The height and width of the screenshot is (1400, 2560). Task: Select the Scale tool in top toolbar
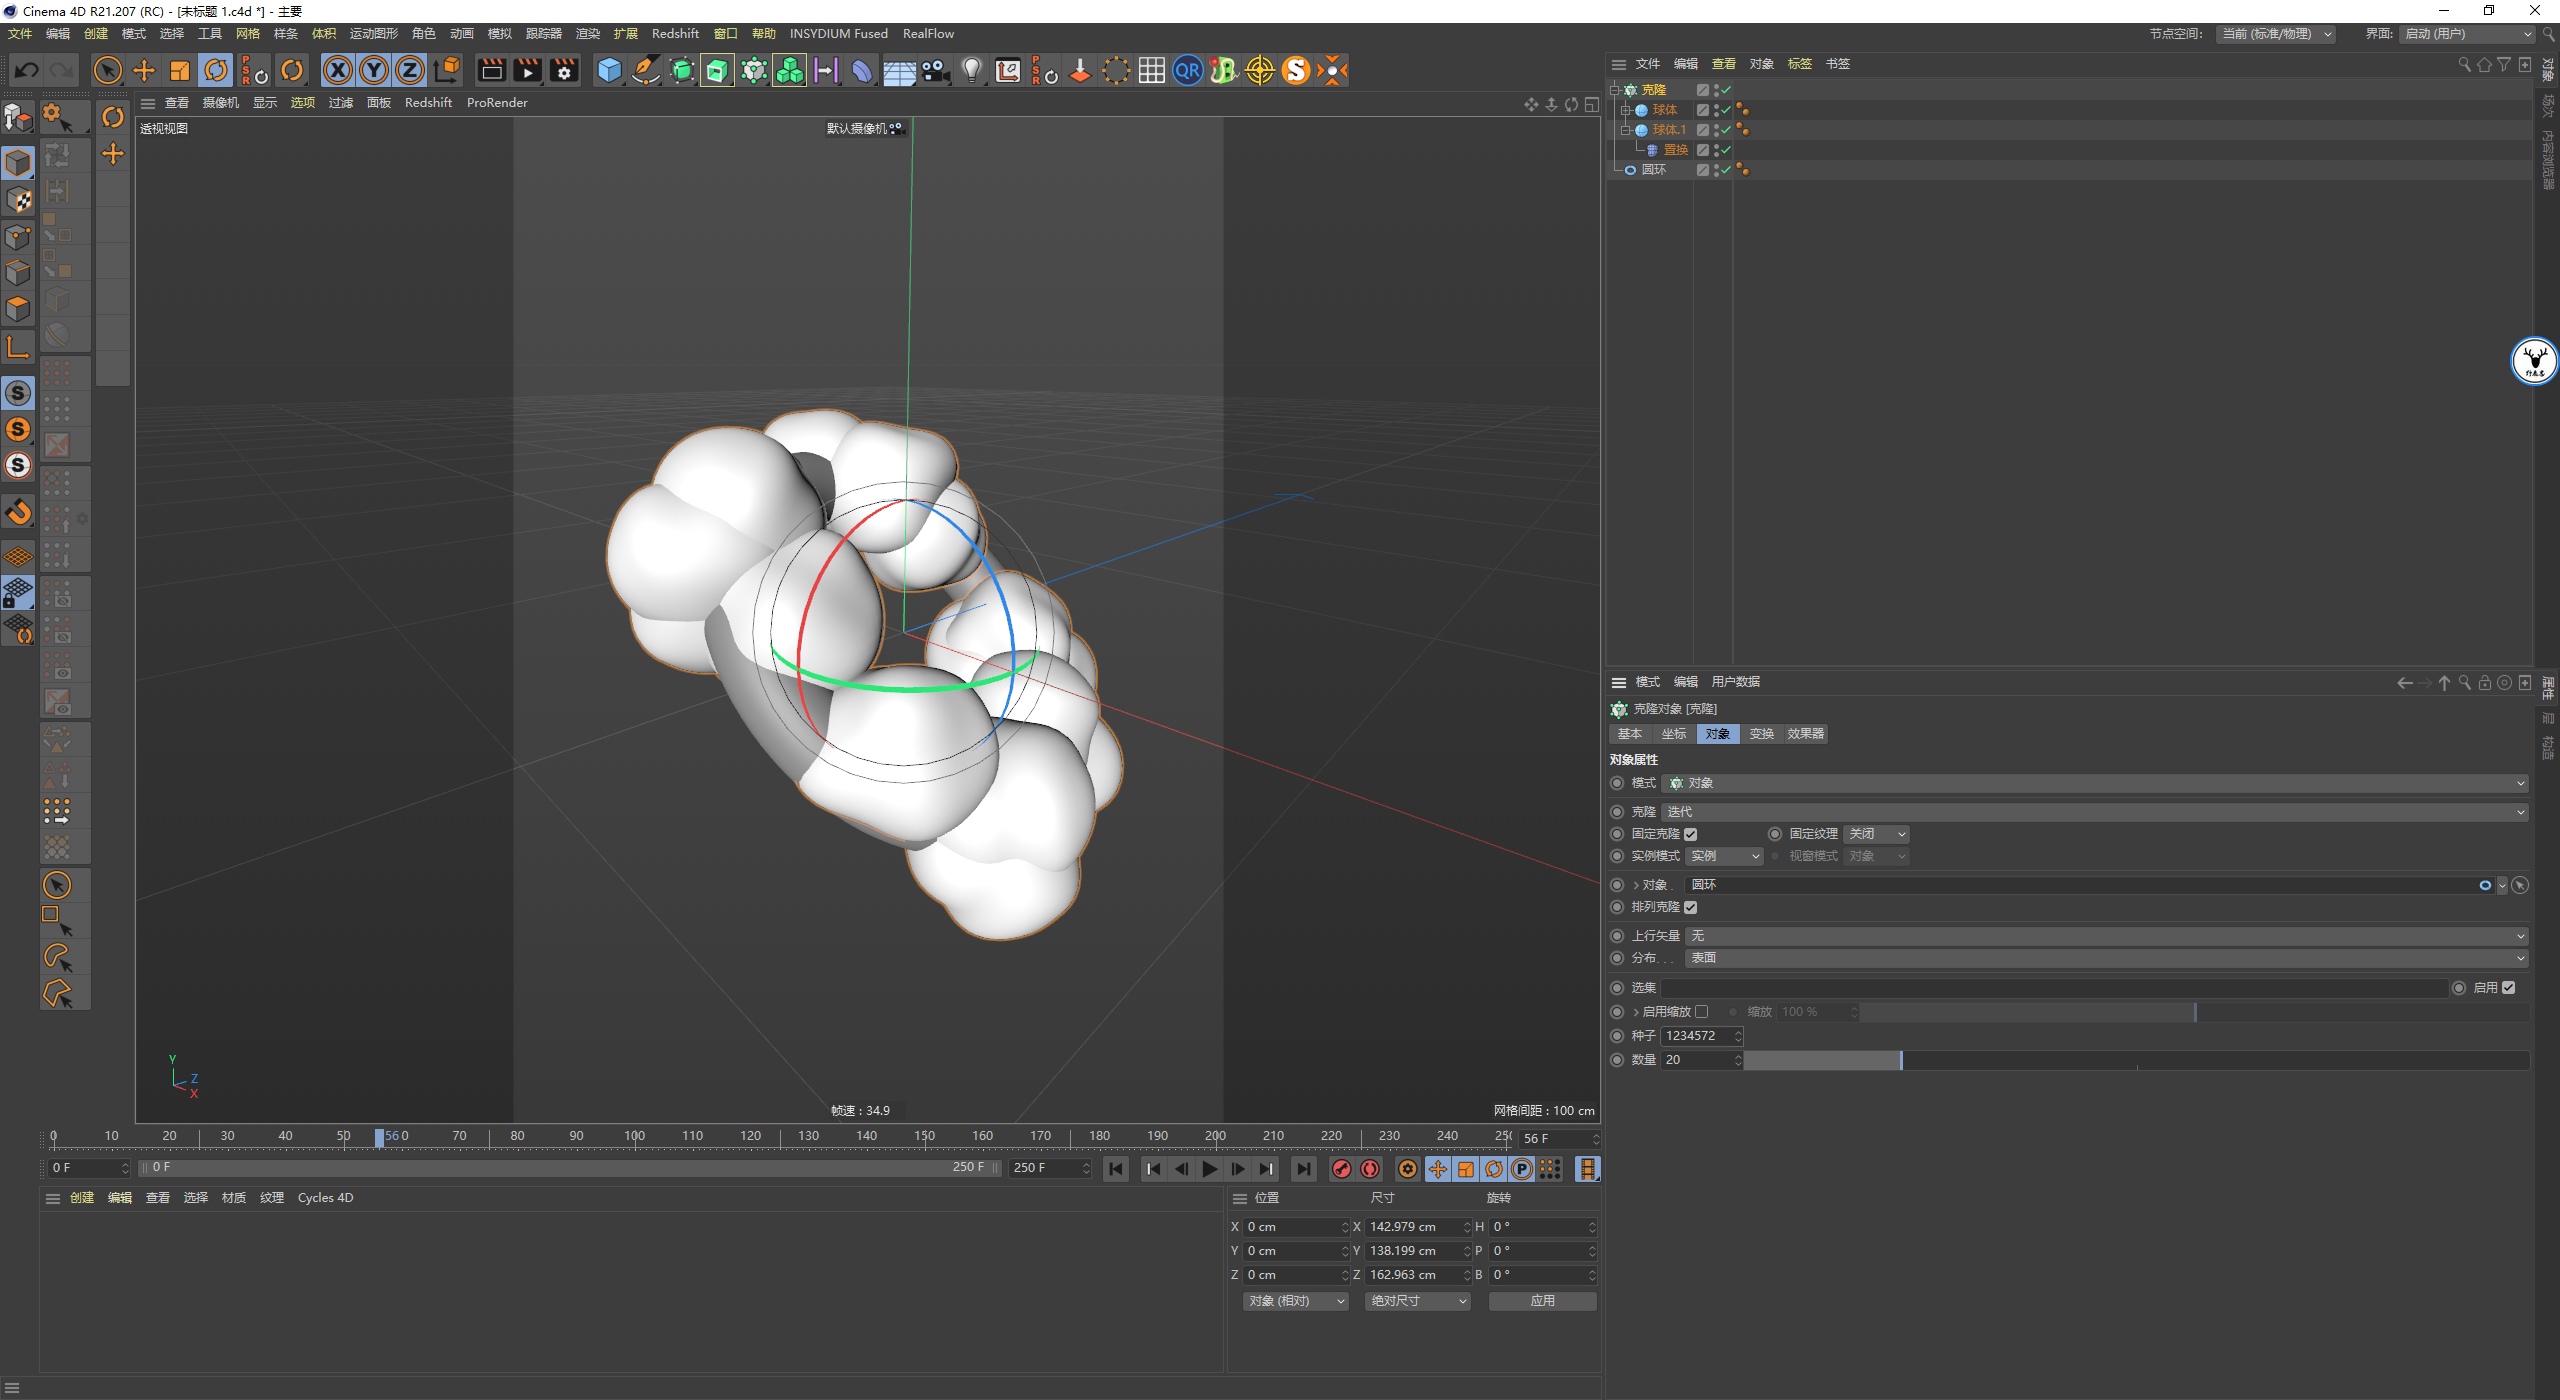pyautogui.click(x=180, y=70)
